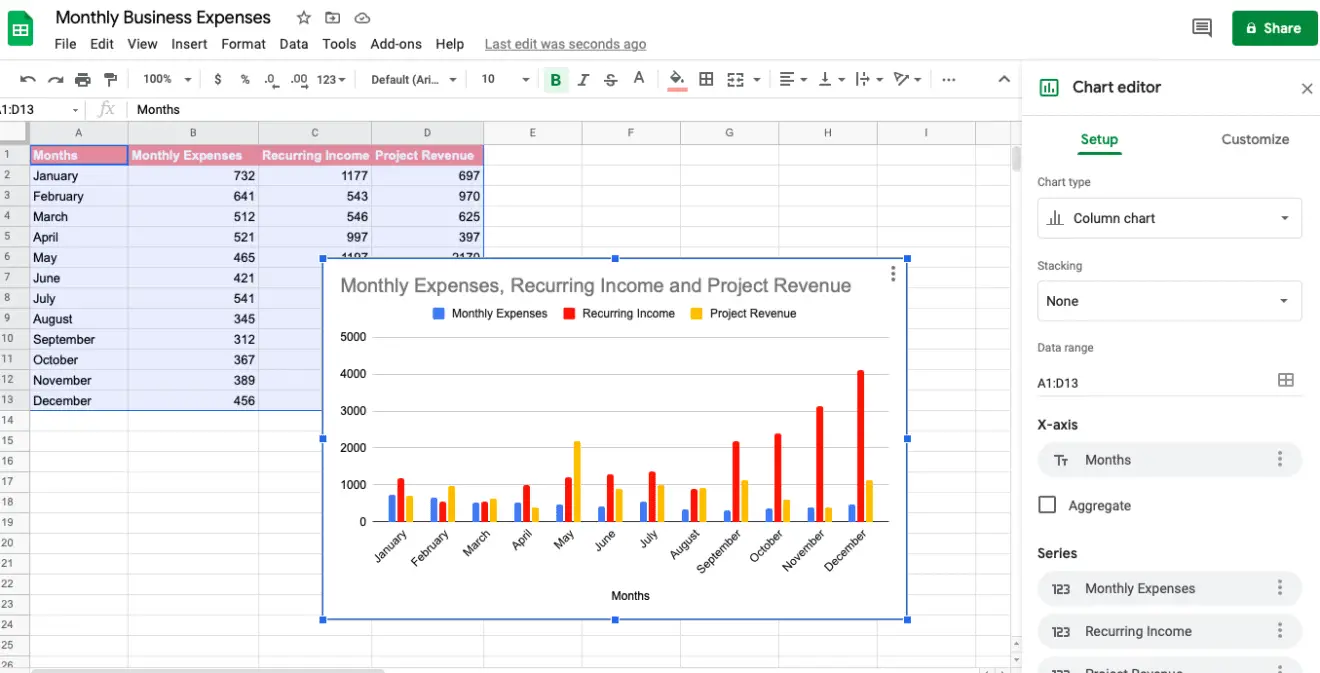Open the Chart type dropdown
Viewport: 1320px width, 673px height.
pos(1168,218)
